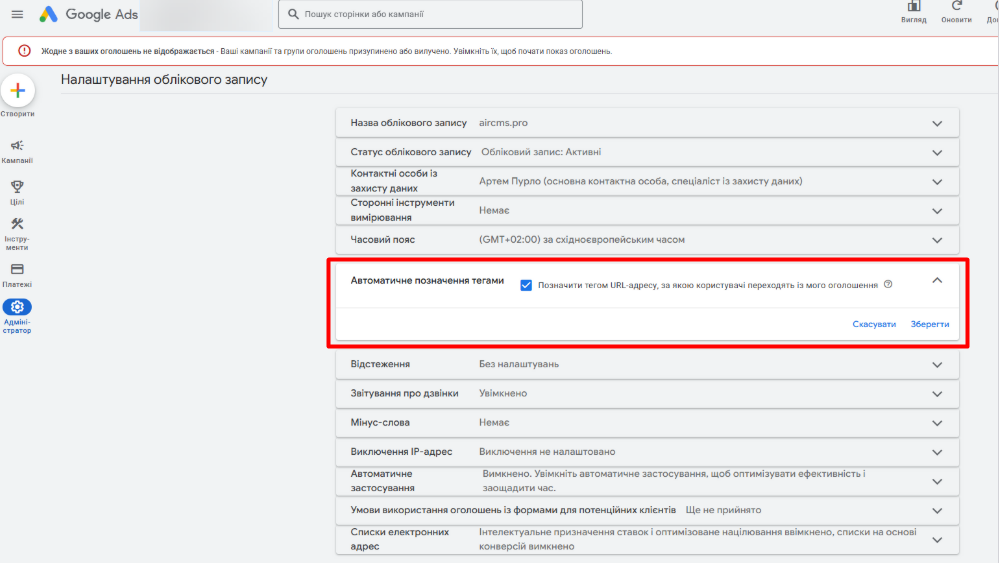
Task: Expand the IP address exclusions row
Action: tap(937, 452)
